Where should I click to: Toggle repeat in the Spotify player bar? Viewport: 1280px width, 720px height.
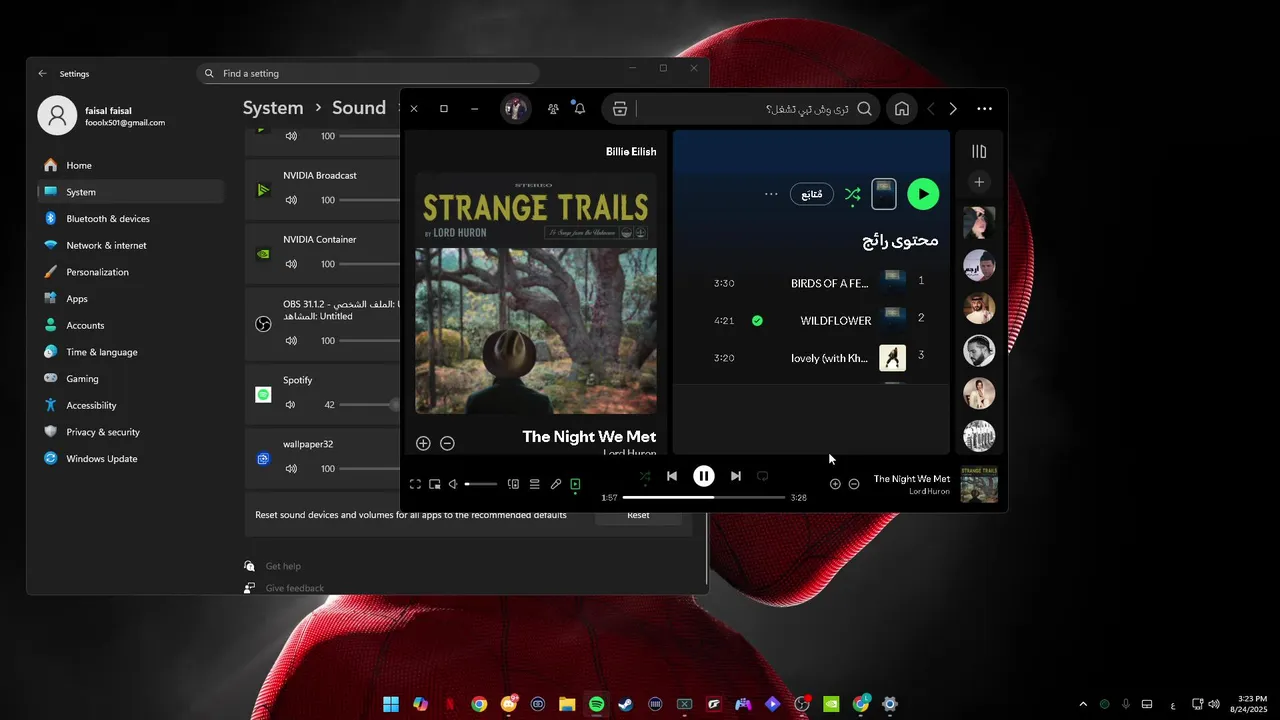[x=762, y=476]
